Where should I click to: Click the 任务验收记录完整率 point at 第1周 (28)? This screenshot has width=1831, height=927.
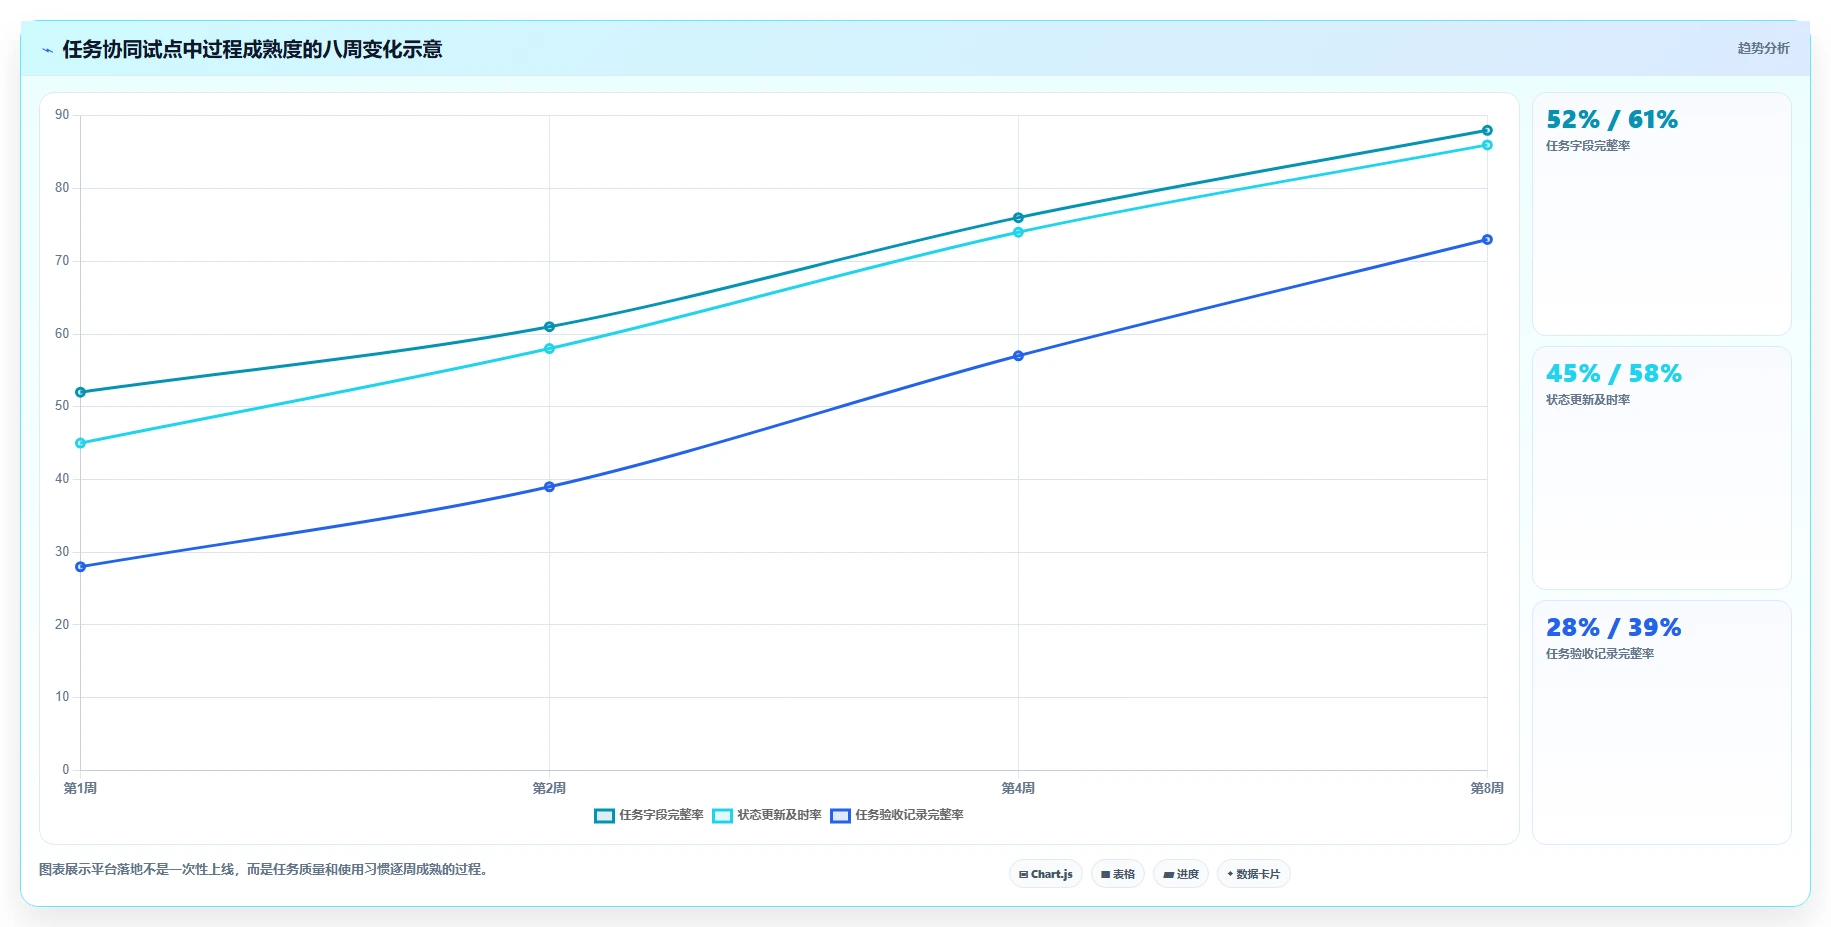point(81,567)
